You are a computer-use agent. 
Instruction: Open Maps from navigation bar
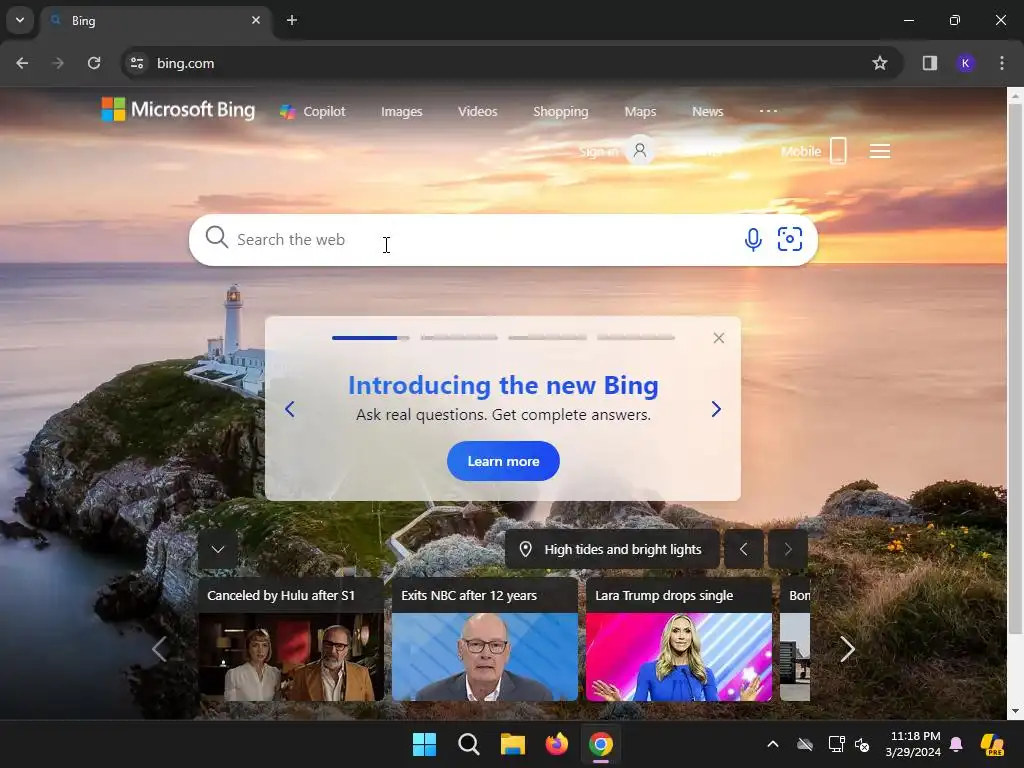[640, 112]
